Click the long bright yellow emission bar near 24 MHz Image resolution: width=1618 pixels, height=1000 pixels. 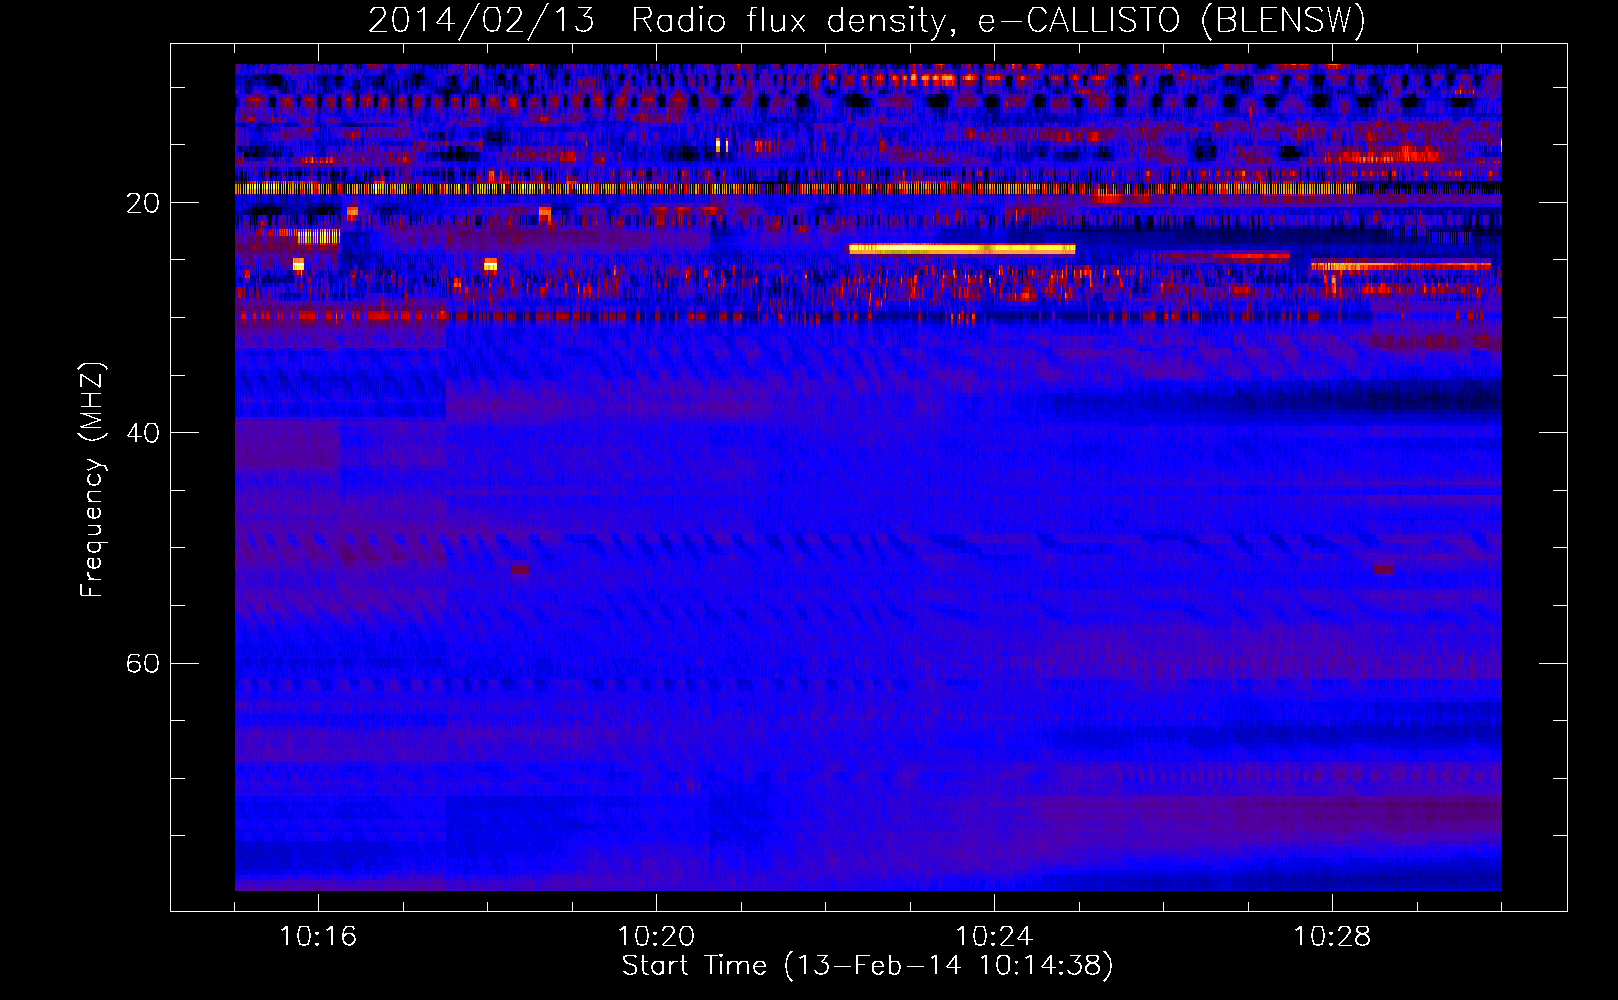962,249
